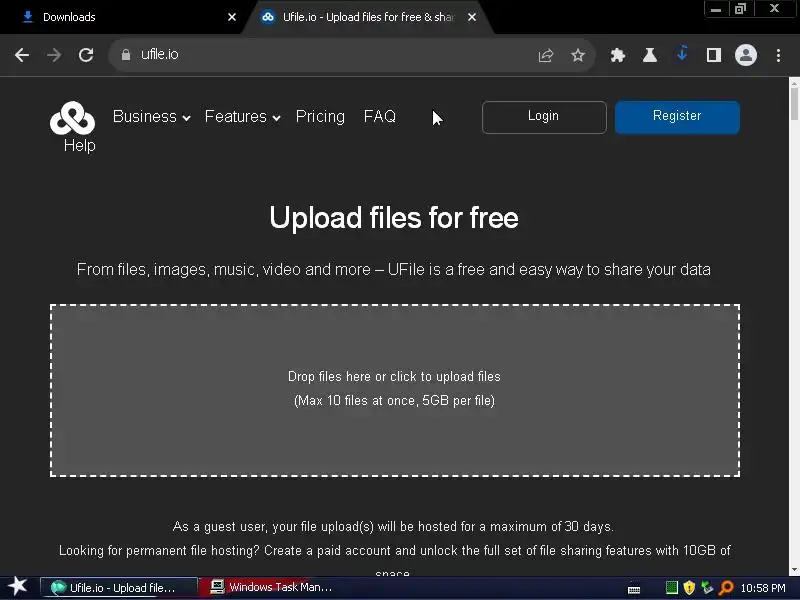800x600 pixels.
Task: Click the Upload files for free heading
Action: 394,218
